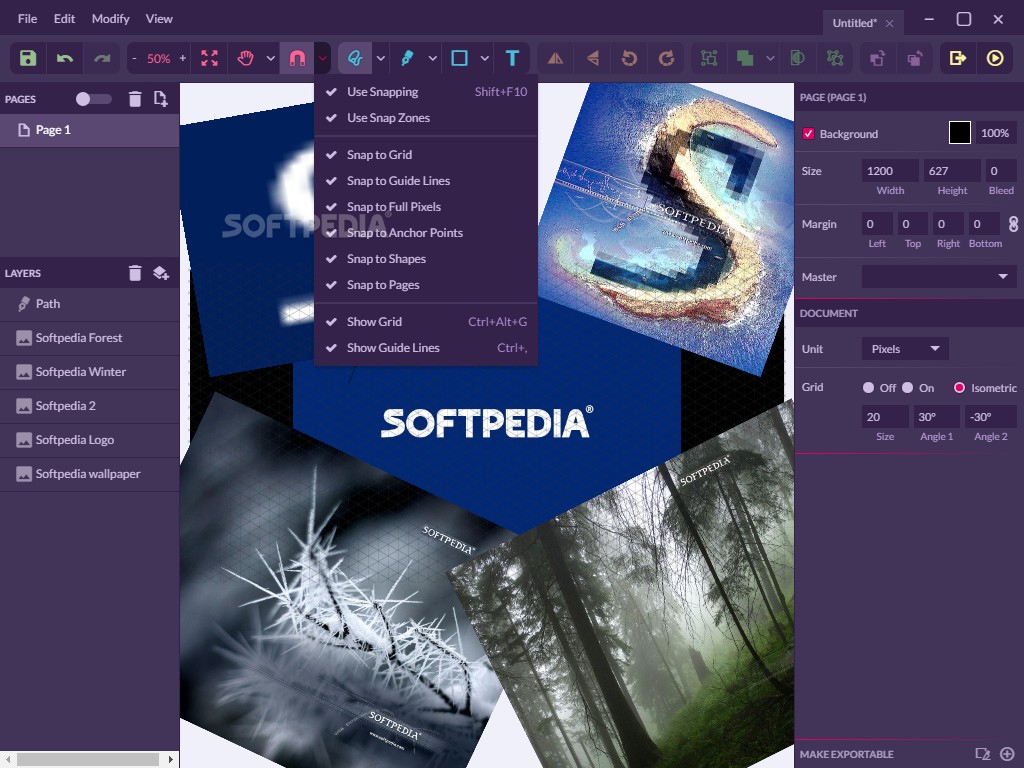The image size is (1024, 768).
Task: Click the background opacity 100% field
Action: (995, 133)
